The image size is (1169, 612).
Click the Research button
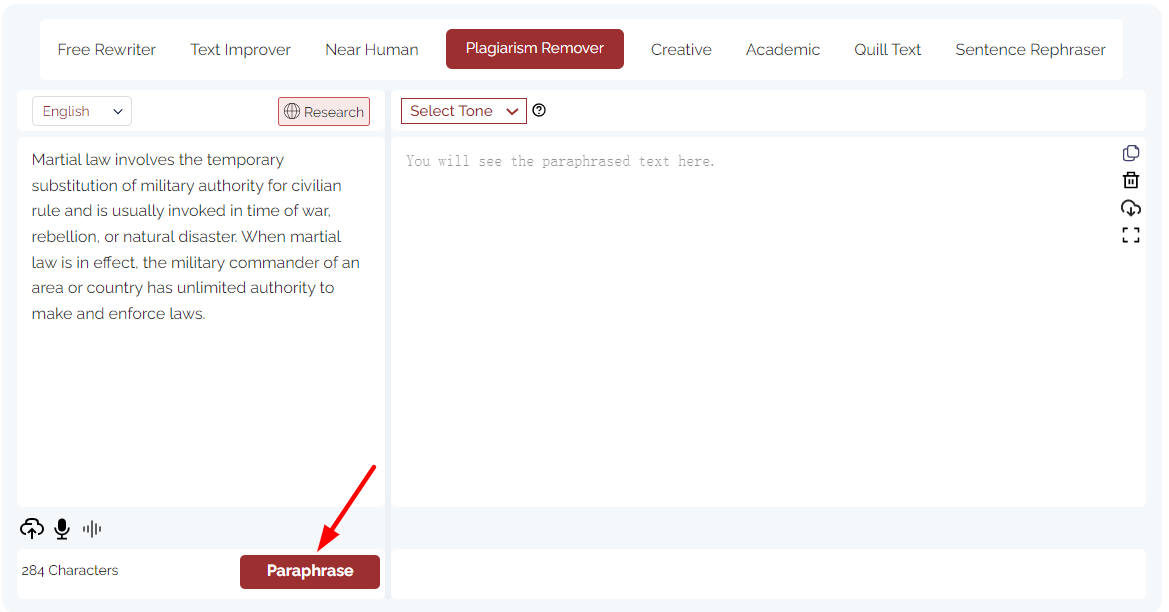(324, 112)
